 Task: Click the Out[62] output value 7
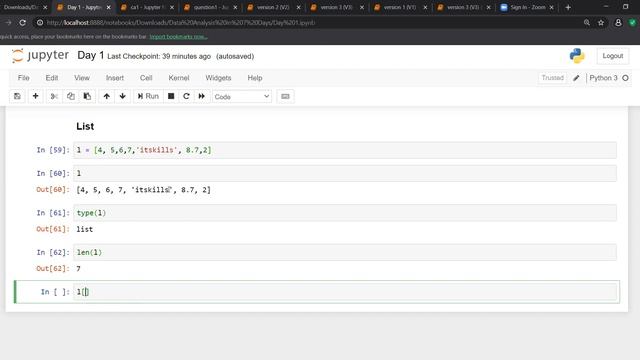pyautogui.click(x=78, y=269)
